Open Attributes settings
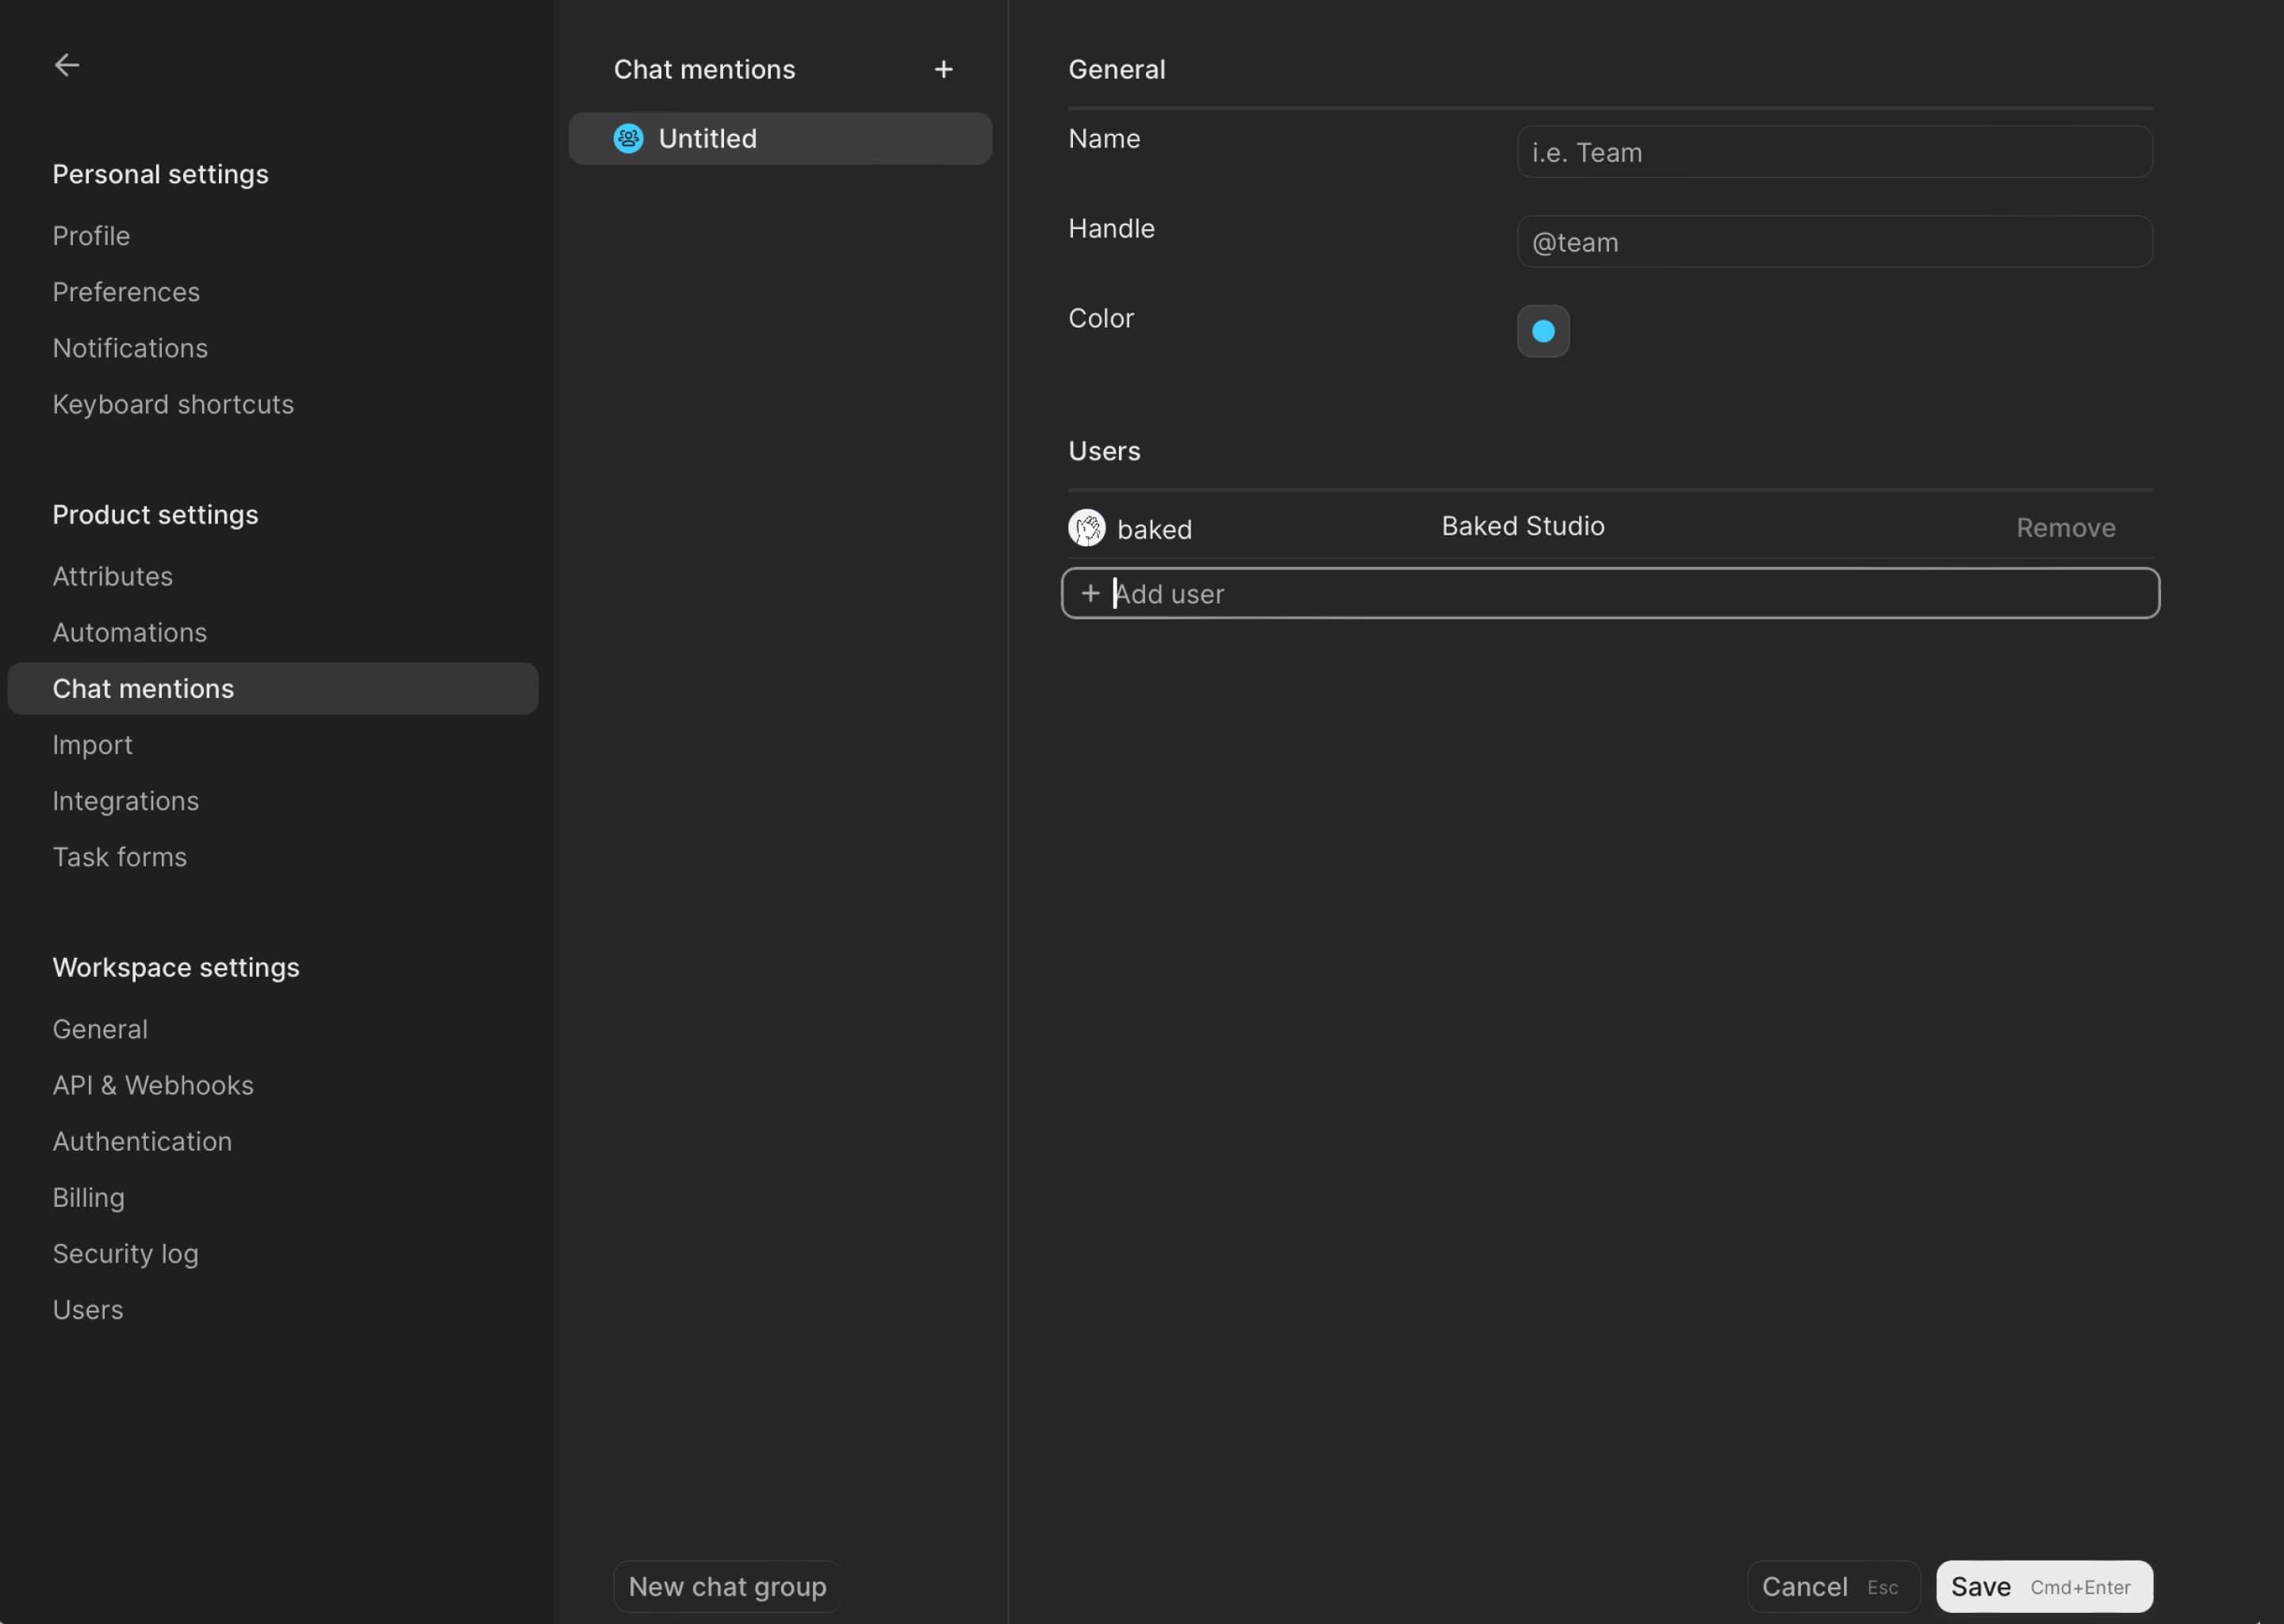This screenshot has height=1624, width=2284. tap(112, 576)
